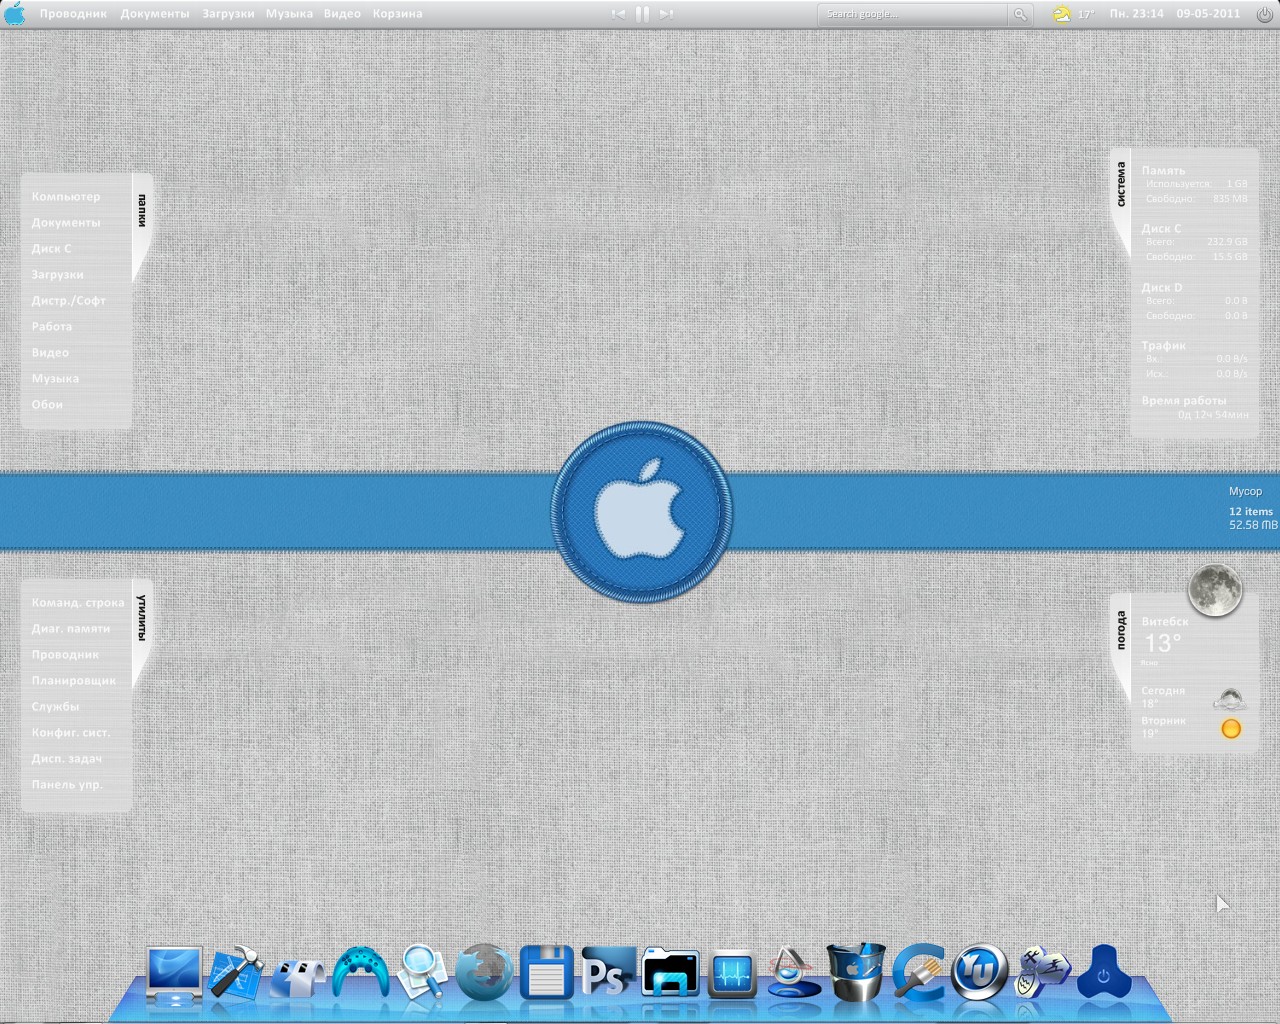The width and height of the screenshot is (1280, 1024).
Task: Launch the blue C brush cleaner icon
Action: coord(918,973)
